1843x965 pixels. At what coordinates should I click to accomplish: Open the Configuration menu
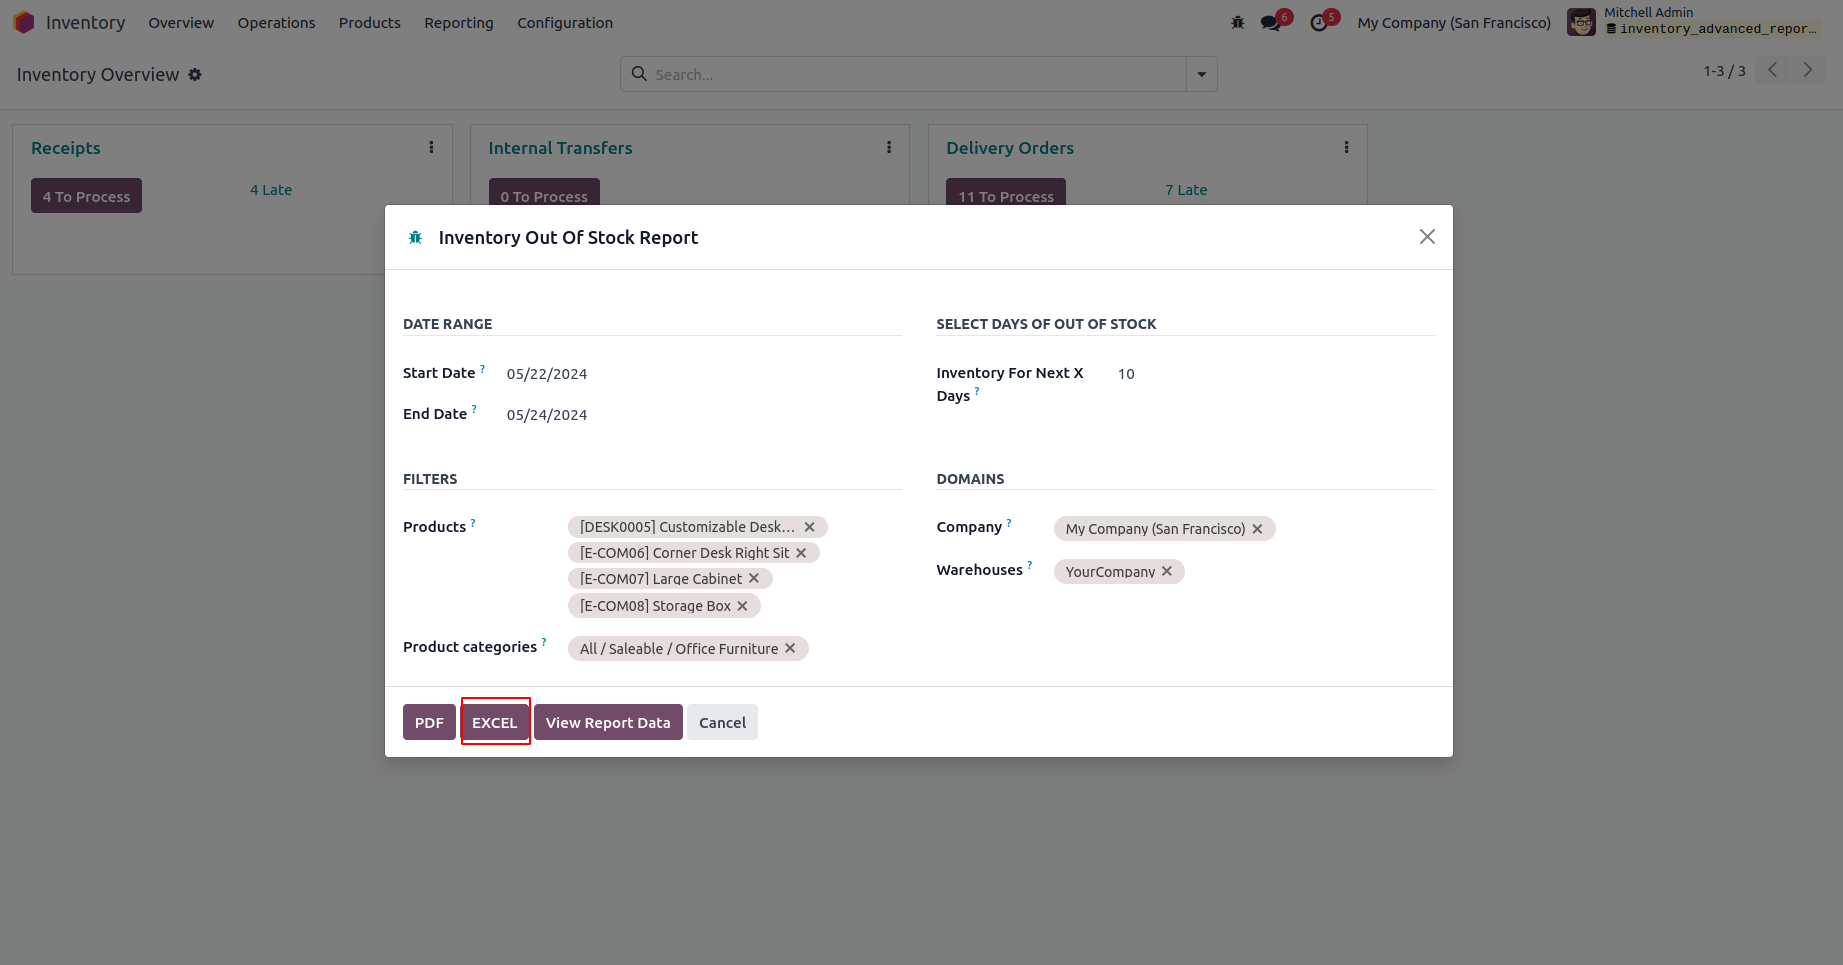pos(564,23)
